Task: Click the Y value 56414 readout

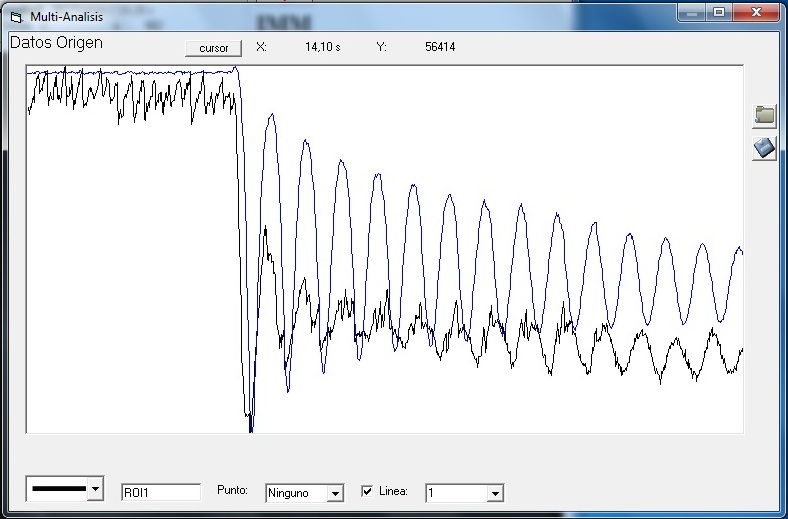Action: [440, 47]
